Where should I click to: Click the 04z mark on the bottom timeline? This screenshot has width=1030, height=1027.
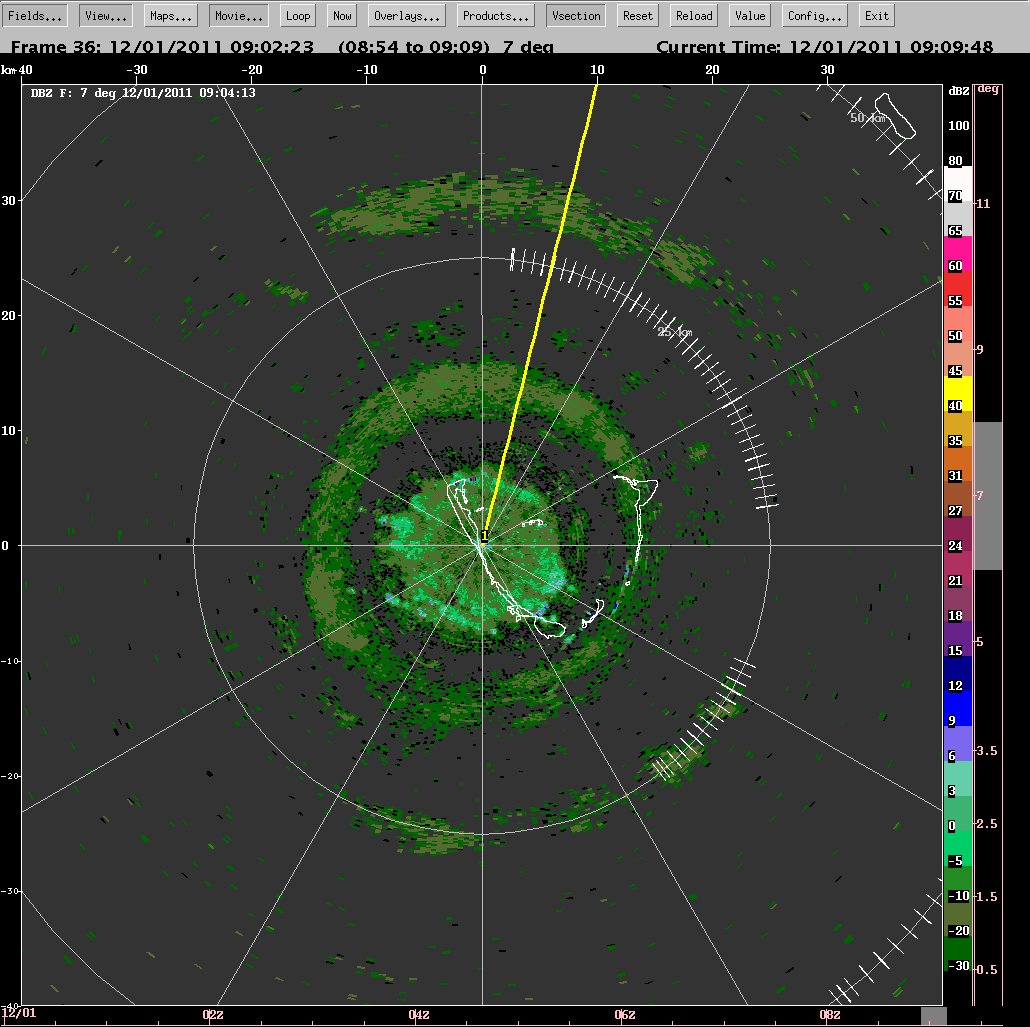(417, 1014)
